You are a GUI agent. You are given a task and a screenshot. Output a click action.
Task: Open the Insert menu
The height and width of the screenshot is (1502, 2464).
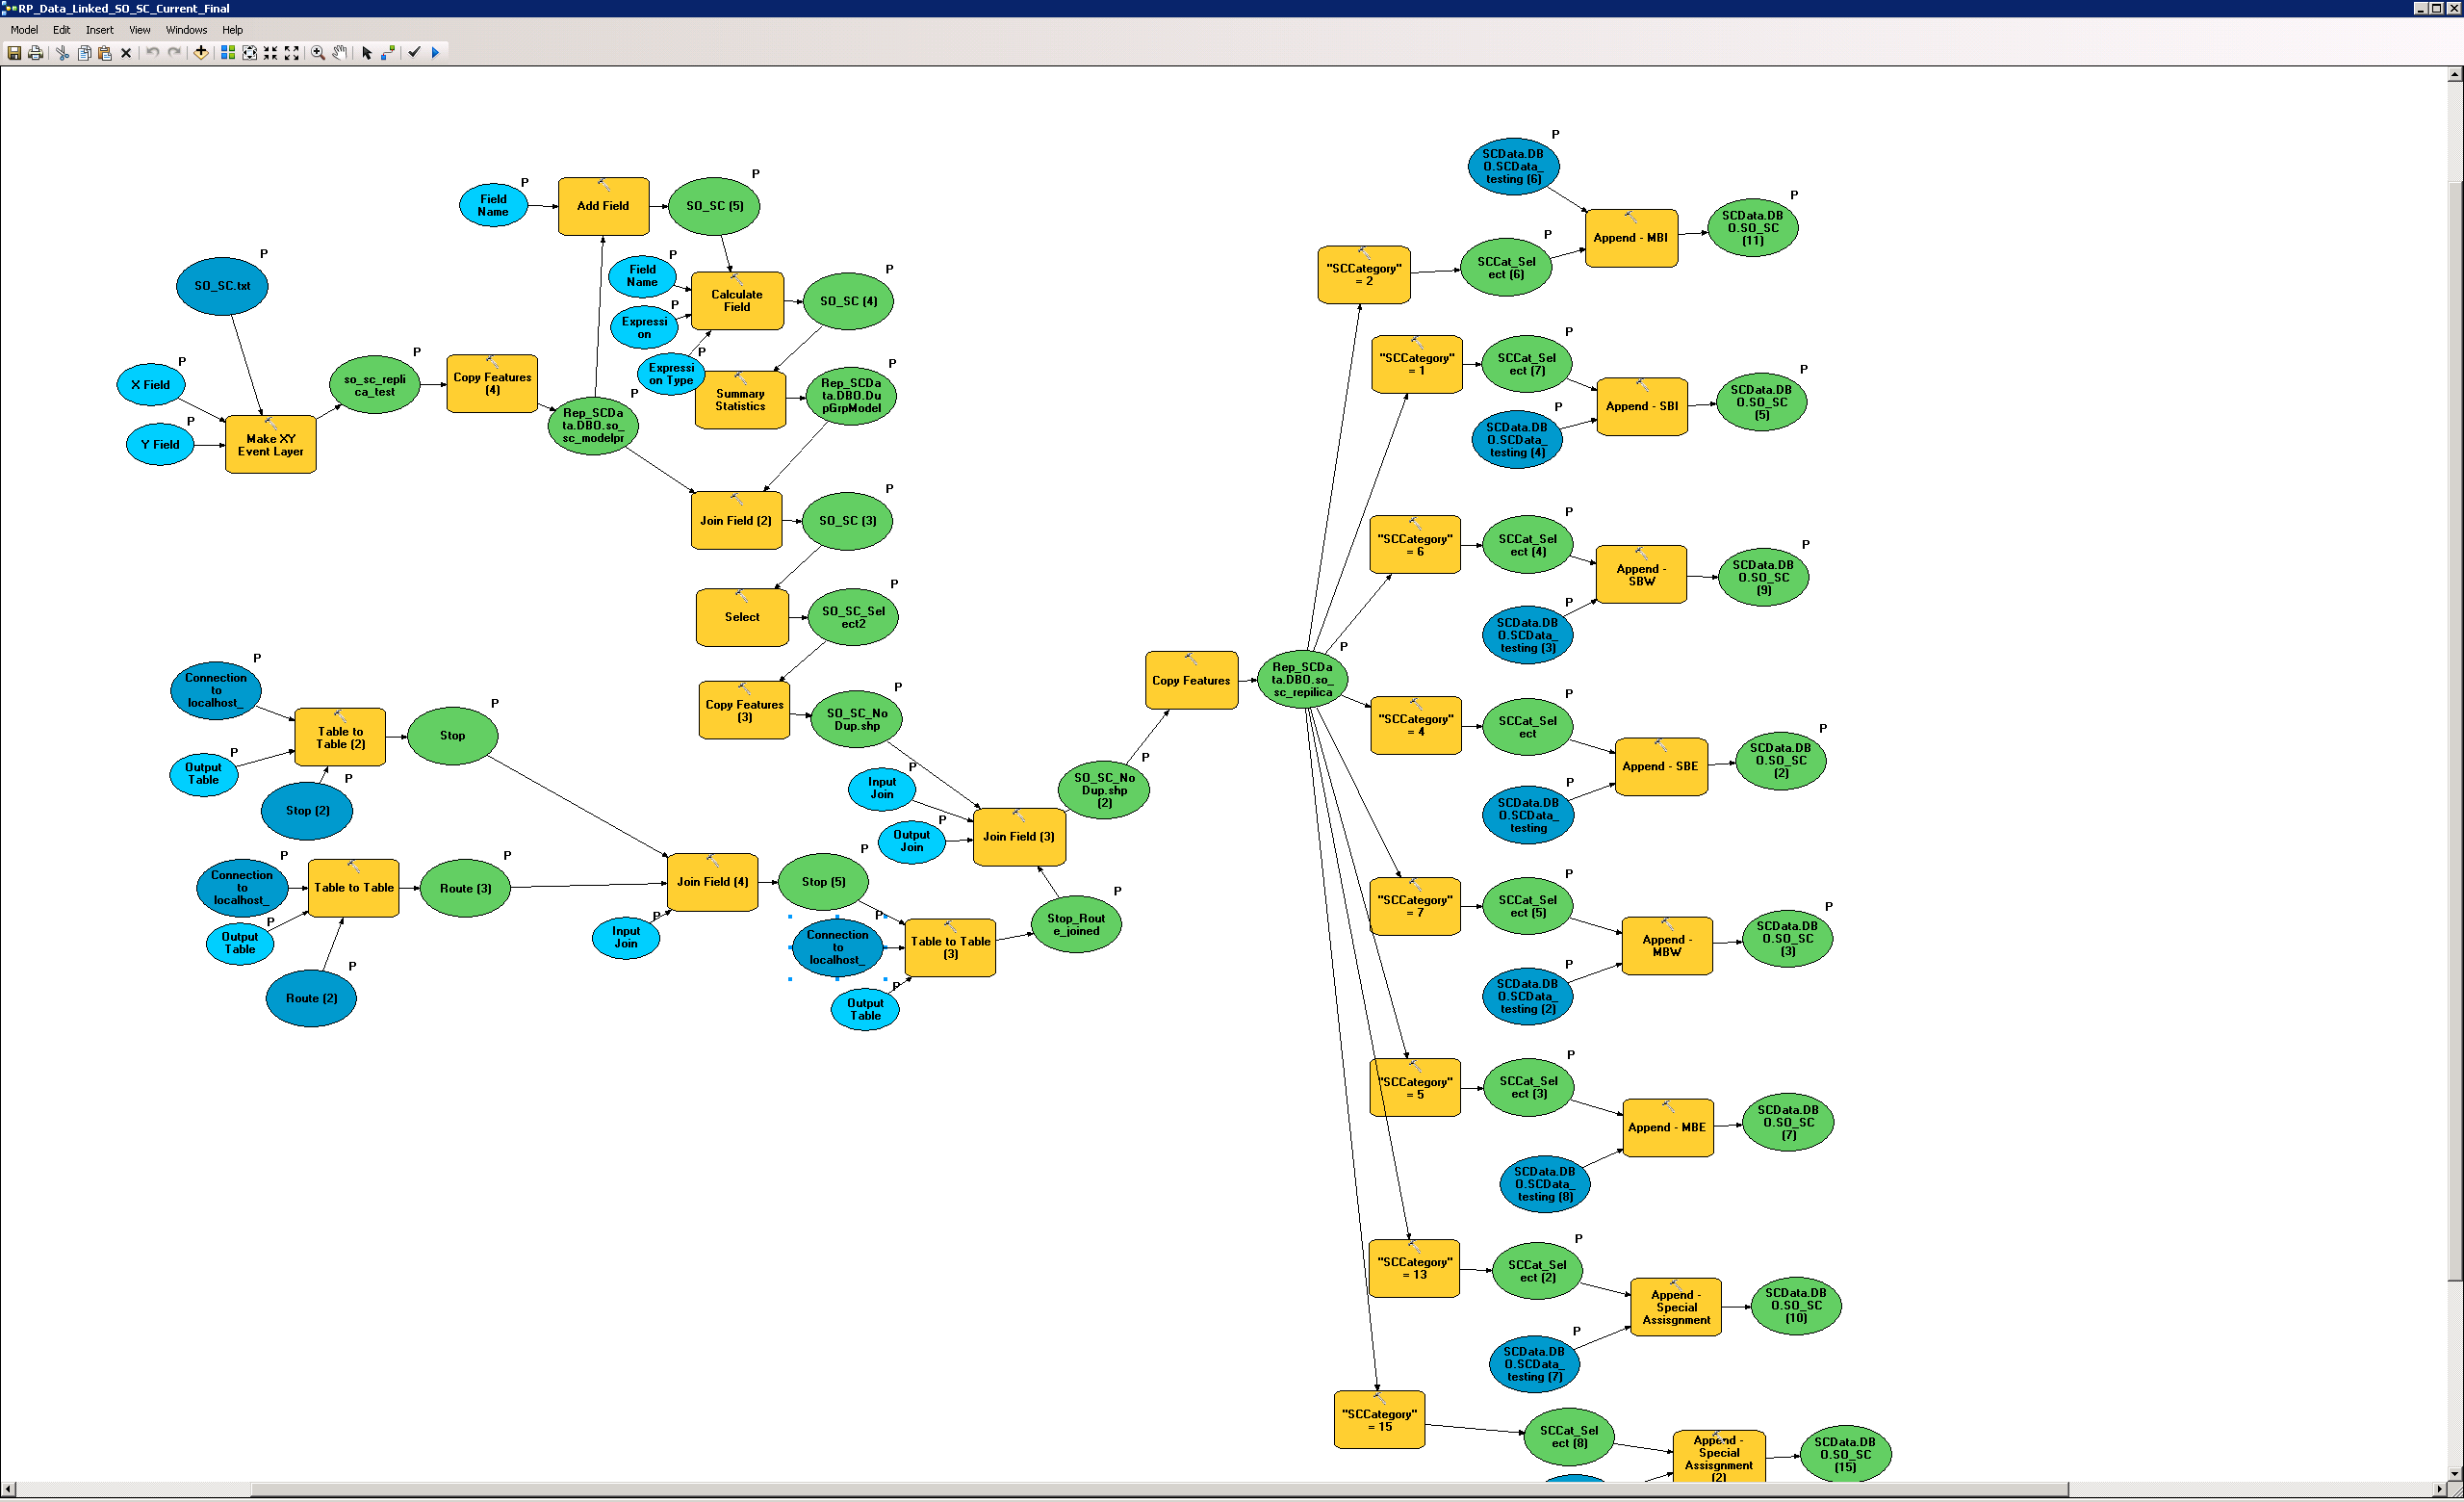tap(99, 30)
